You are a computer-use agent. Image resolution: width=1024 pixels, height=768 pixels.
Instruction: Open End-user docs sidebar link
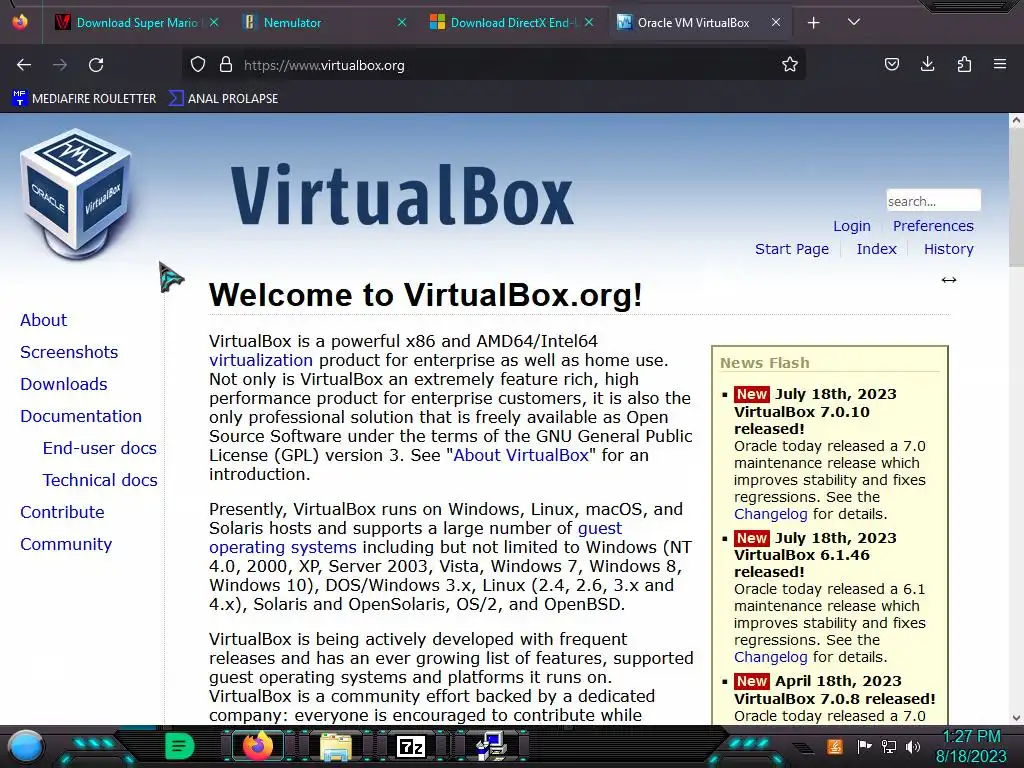pyautogui.click(x=100, y=449)
